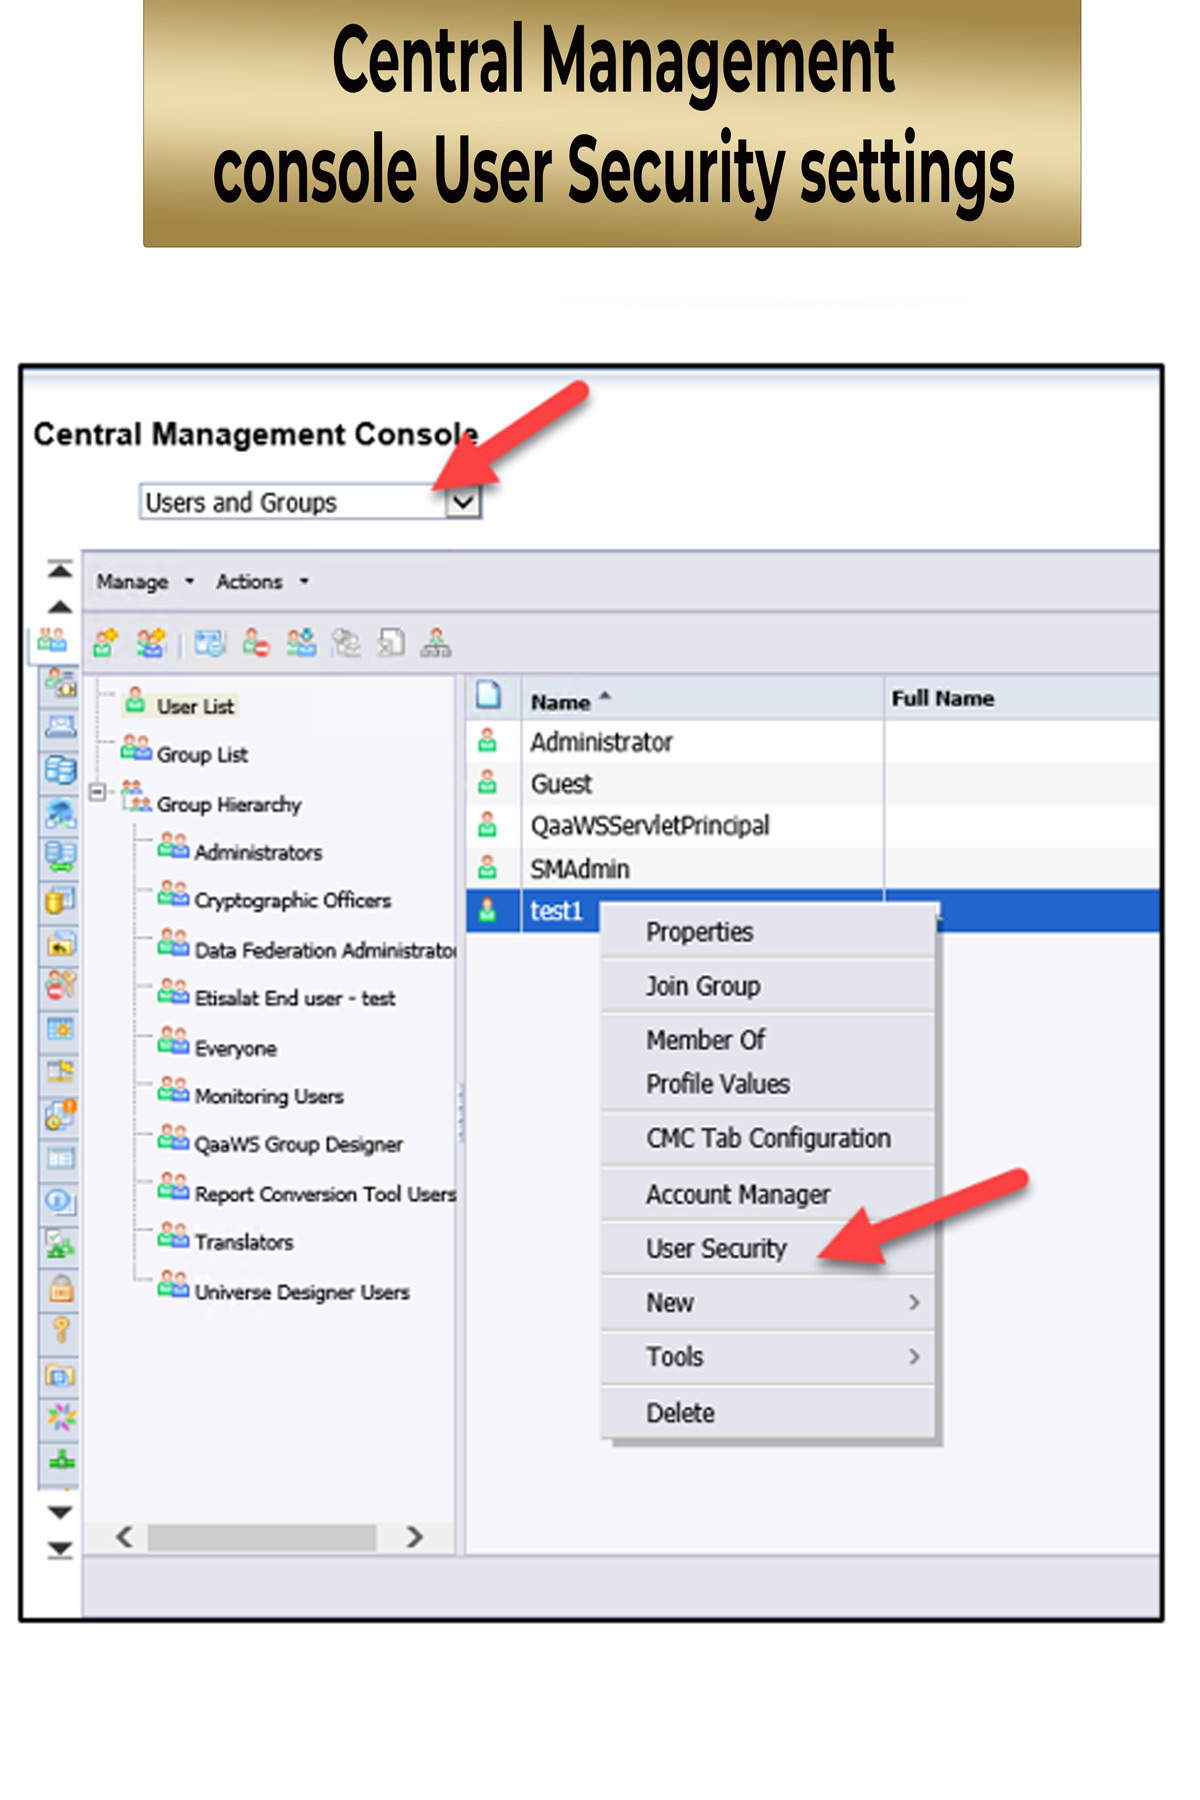Open the sidebar icon of a laptop computer

point(60,727)
